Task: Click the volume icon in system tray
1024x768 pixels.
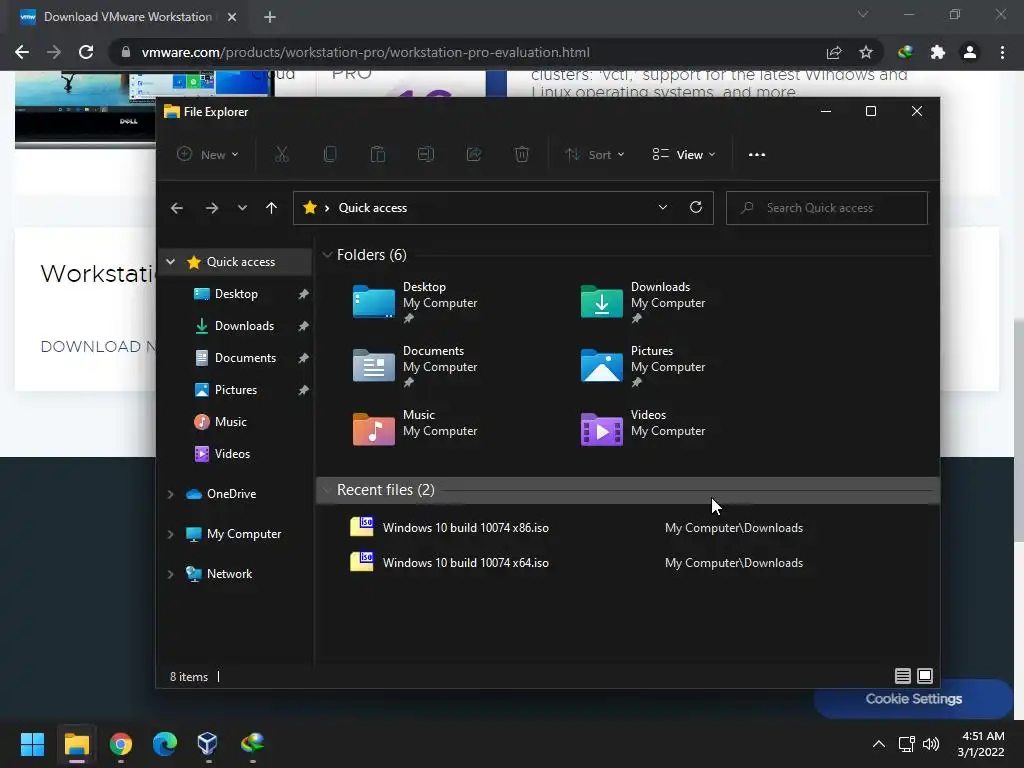Action: click(x=931, y=743)
